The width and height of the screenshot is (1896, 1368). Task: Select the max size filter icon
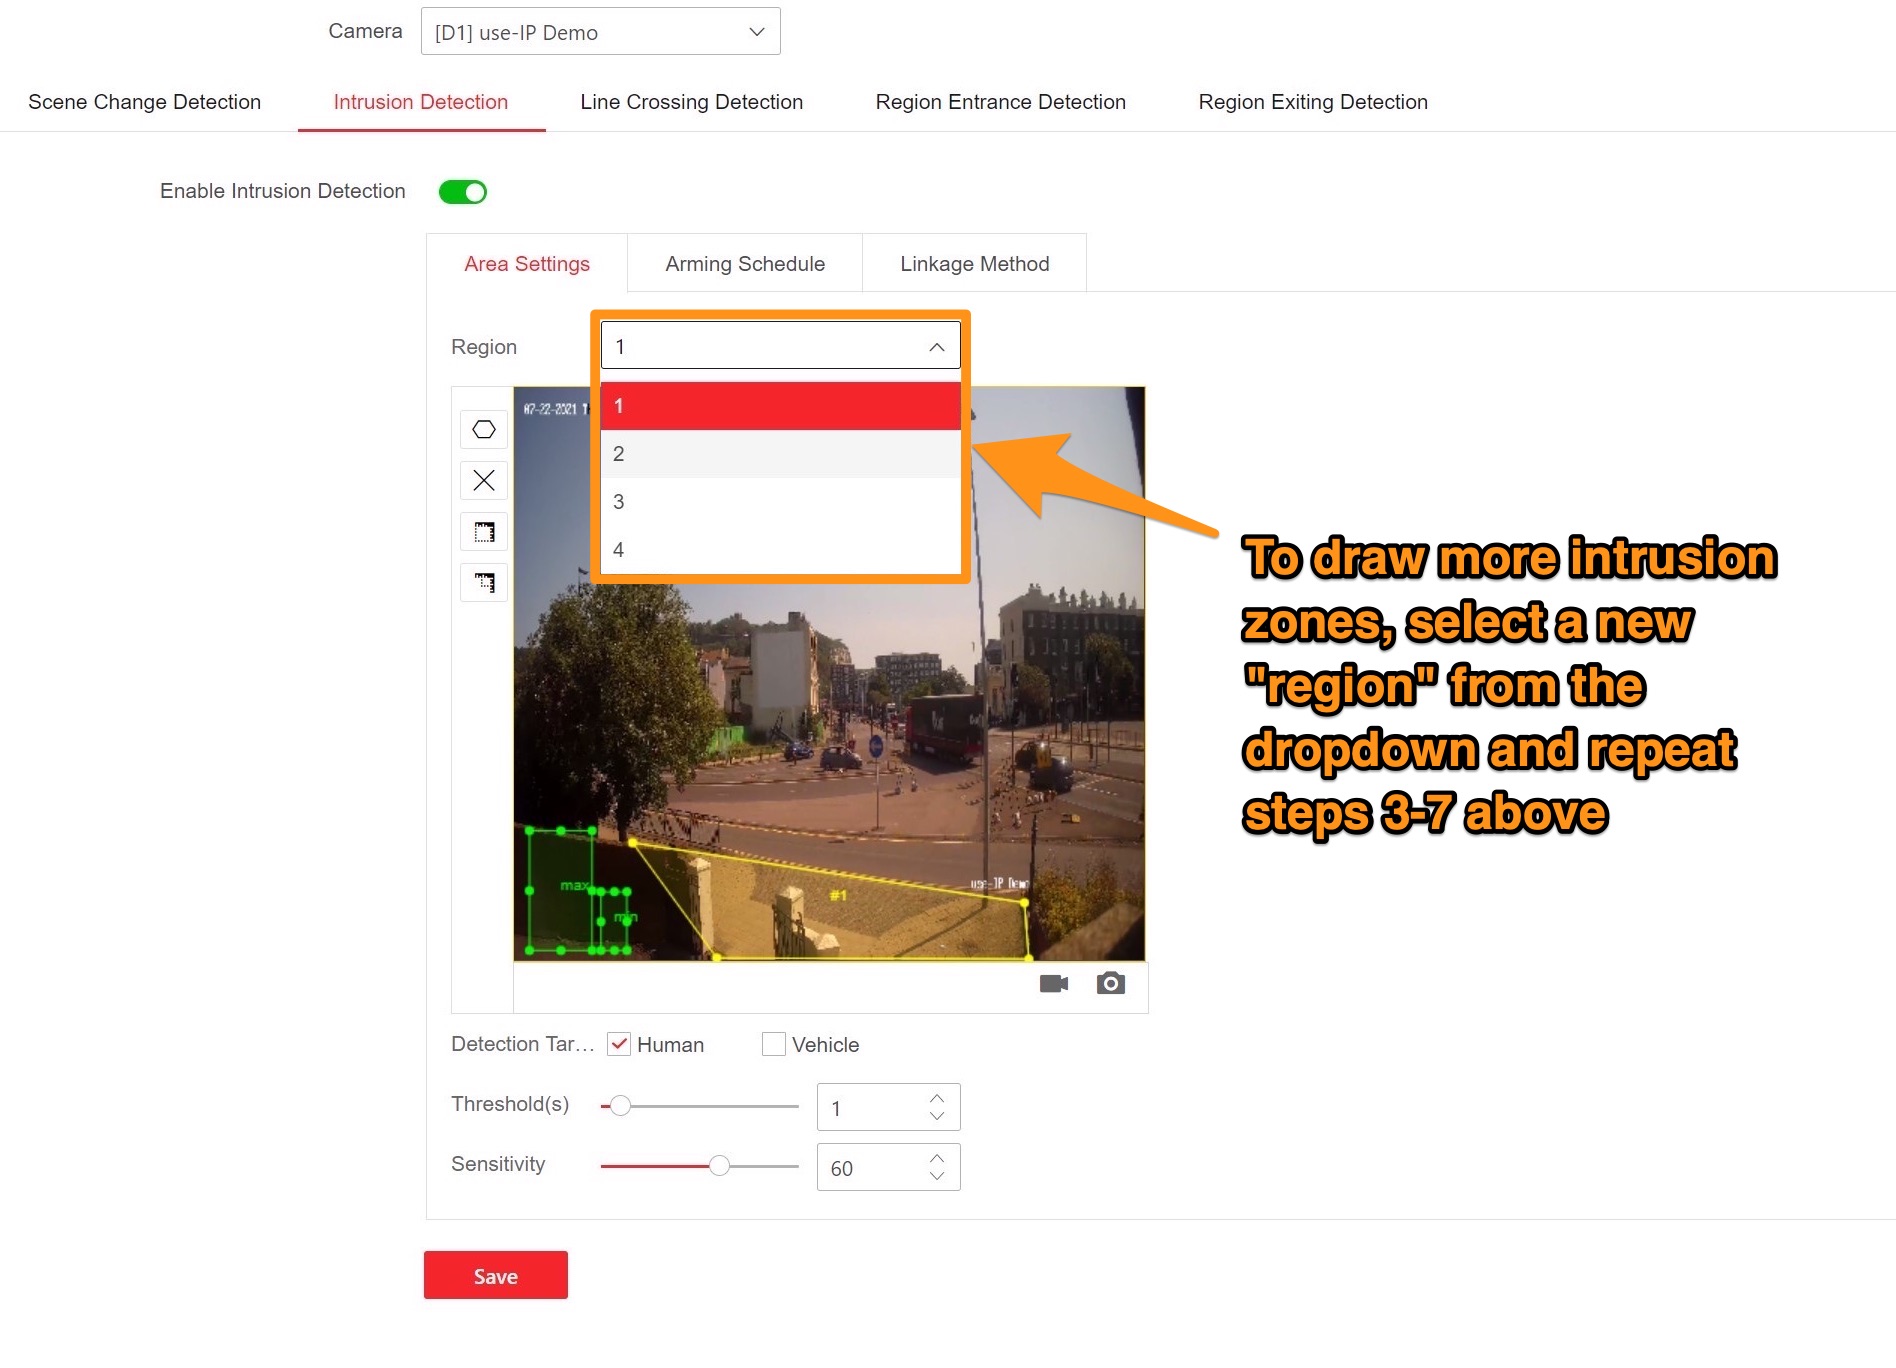click(x=484, y=532)
